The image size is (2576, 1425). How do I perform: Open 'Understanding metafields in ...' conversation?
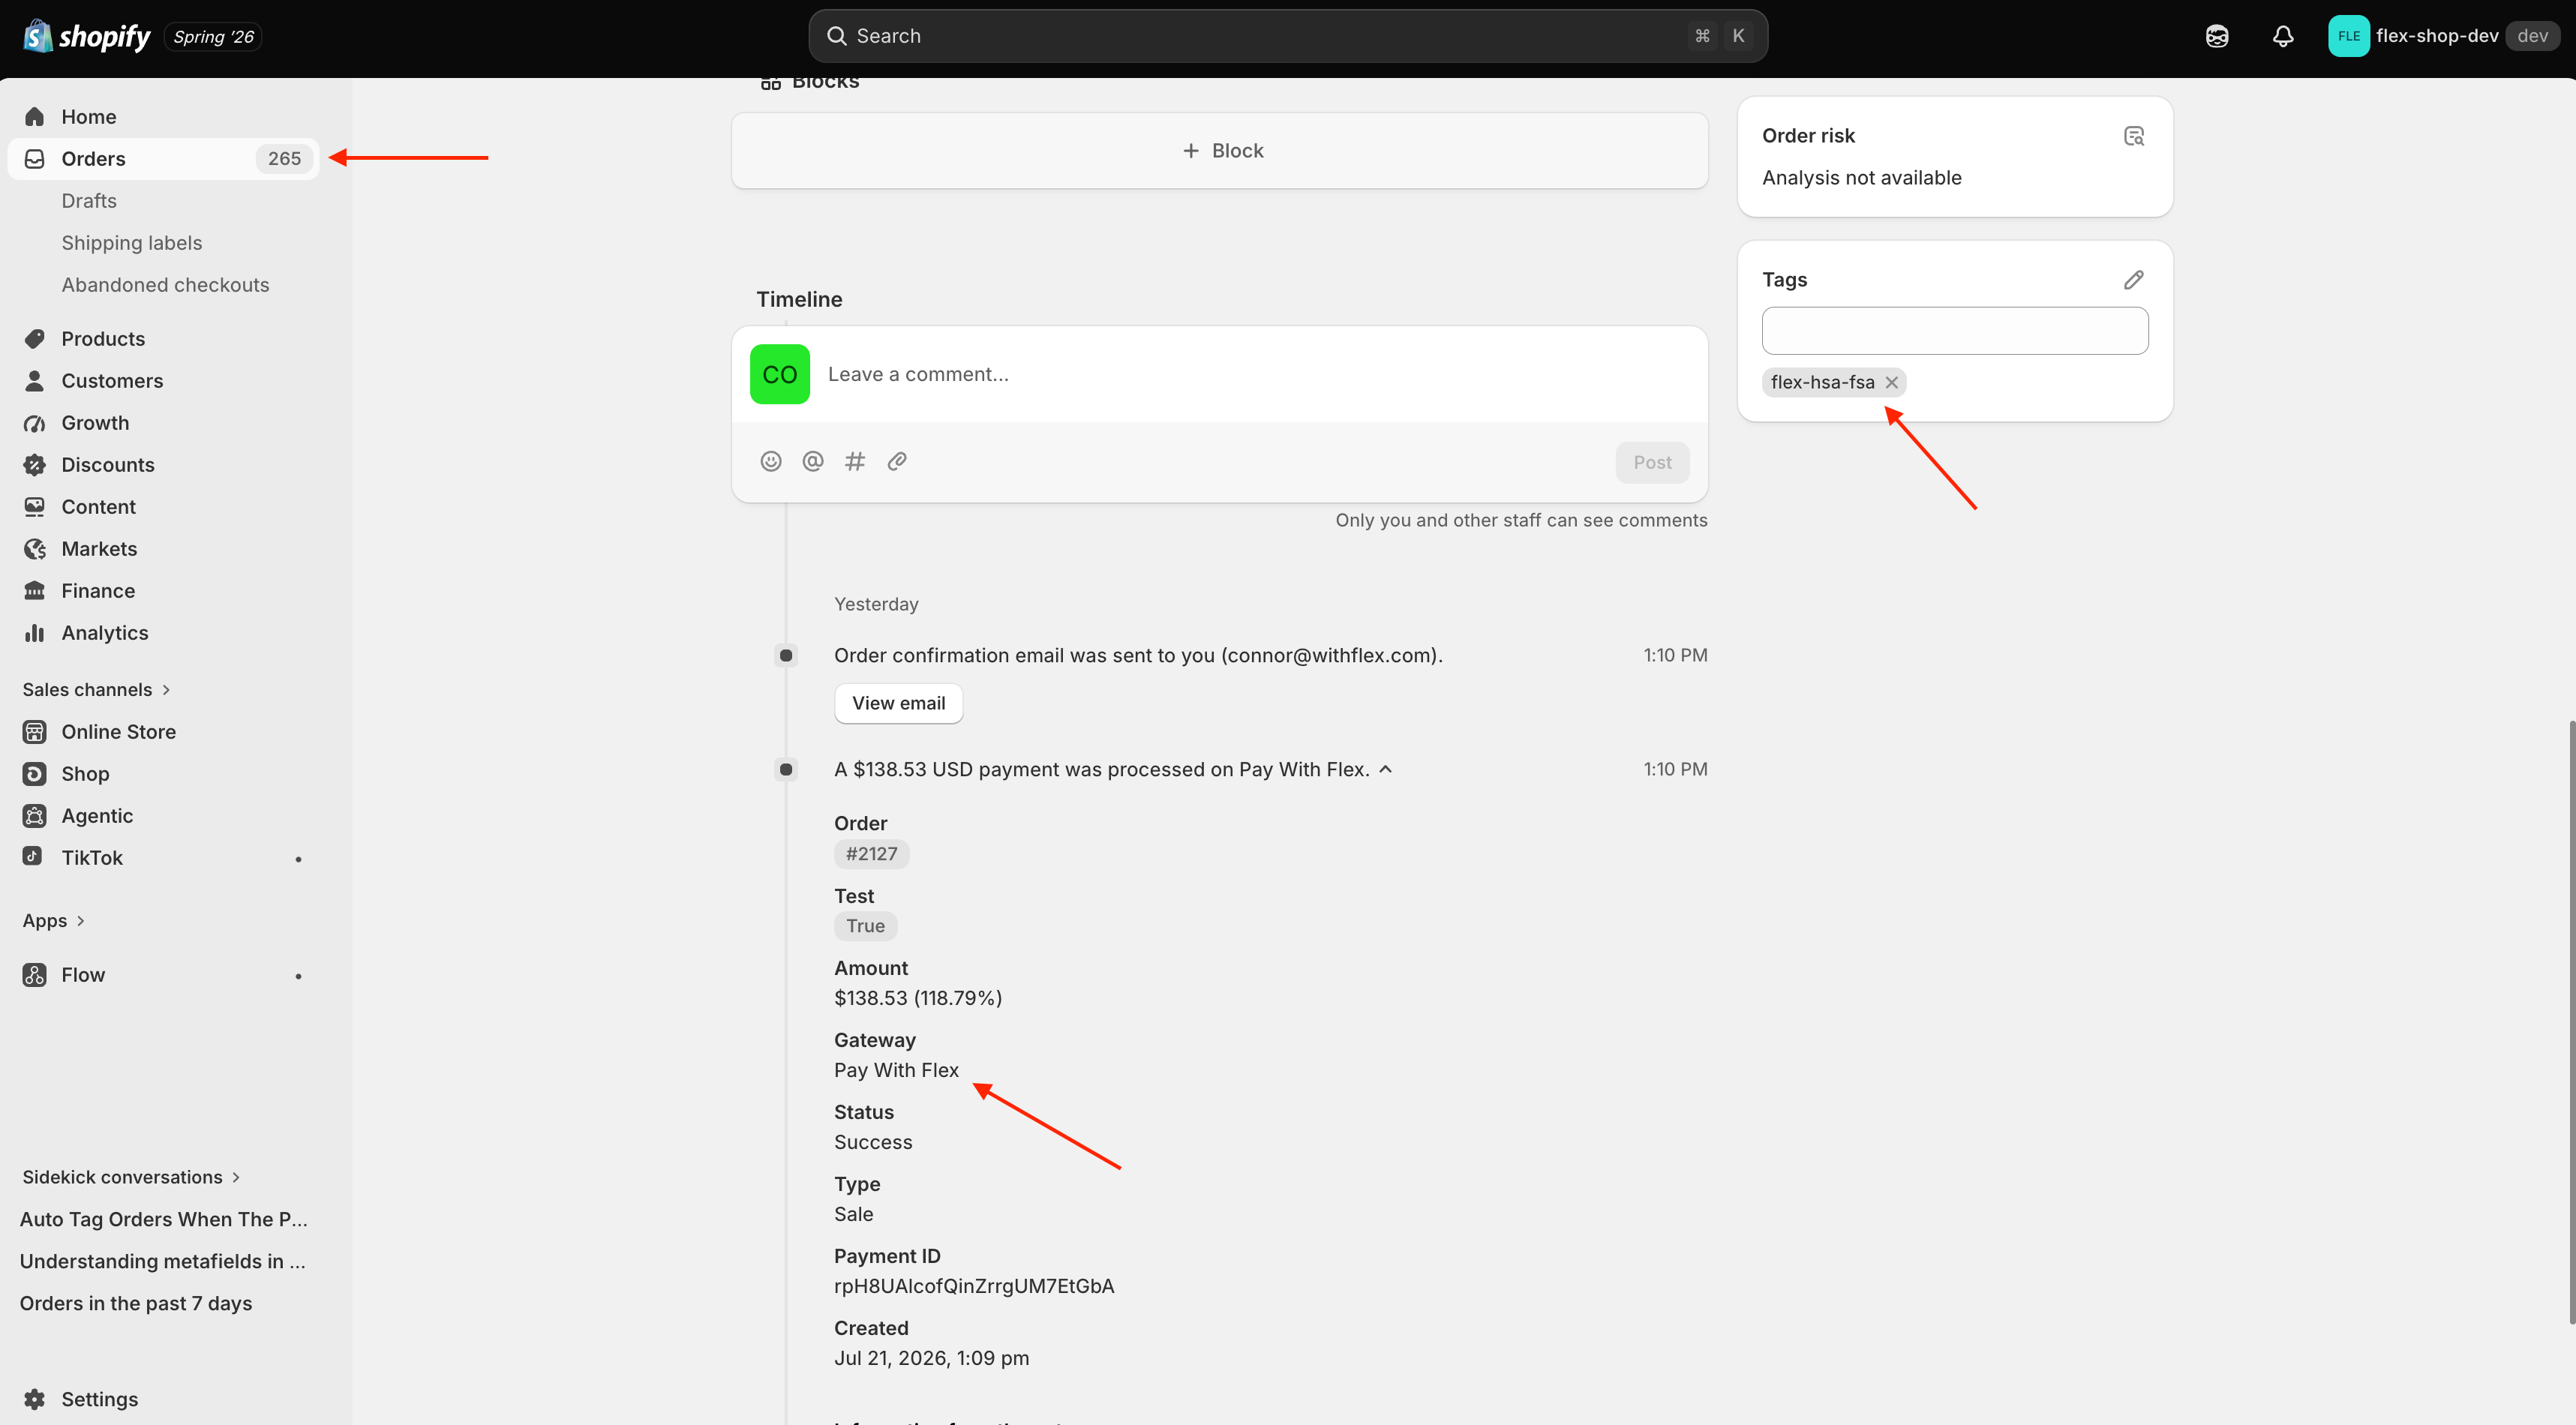point(163,1261)
